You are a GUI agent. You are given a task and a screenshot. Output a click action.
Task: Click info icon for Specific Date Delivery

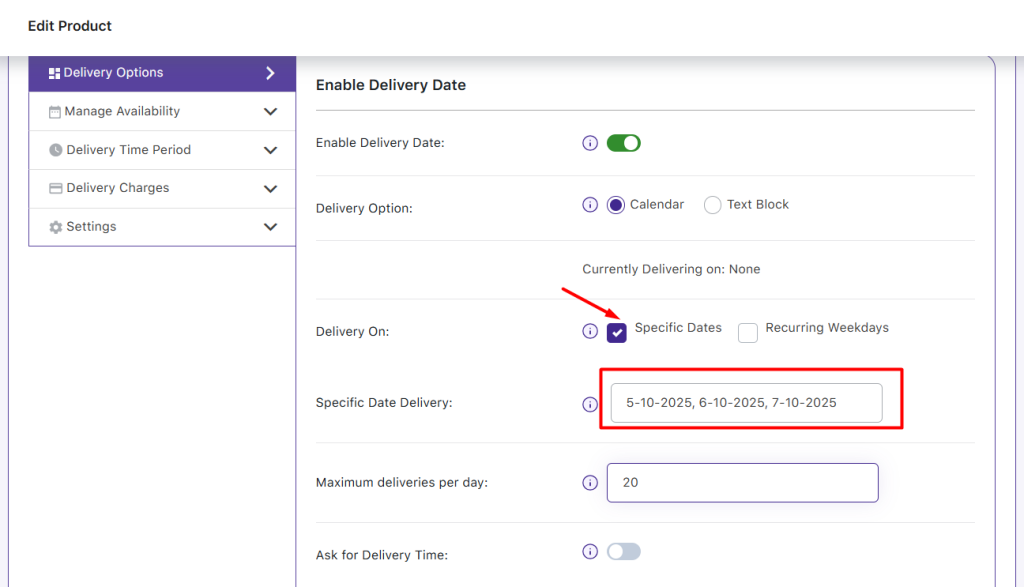pyautogui.click(x=590, y=404)
